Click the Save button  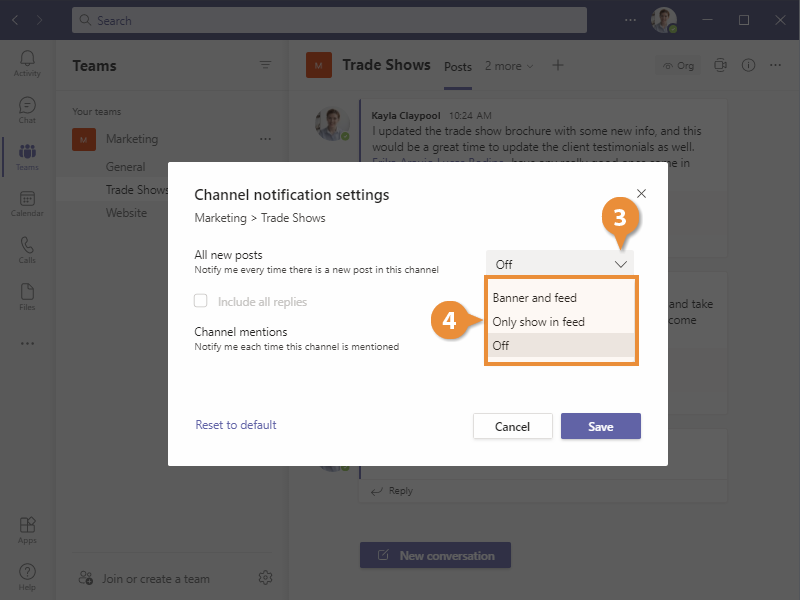(600, 426)
